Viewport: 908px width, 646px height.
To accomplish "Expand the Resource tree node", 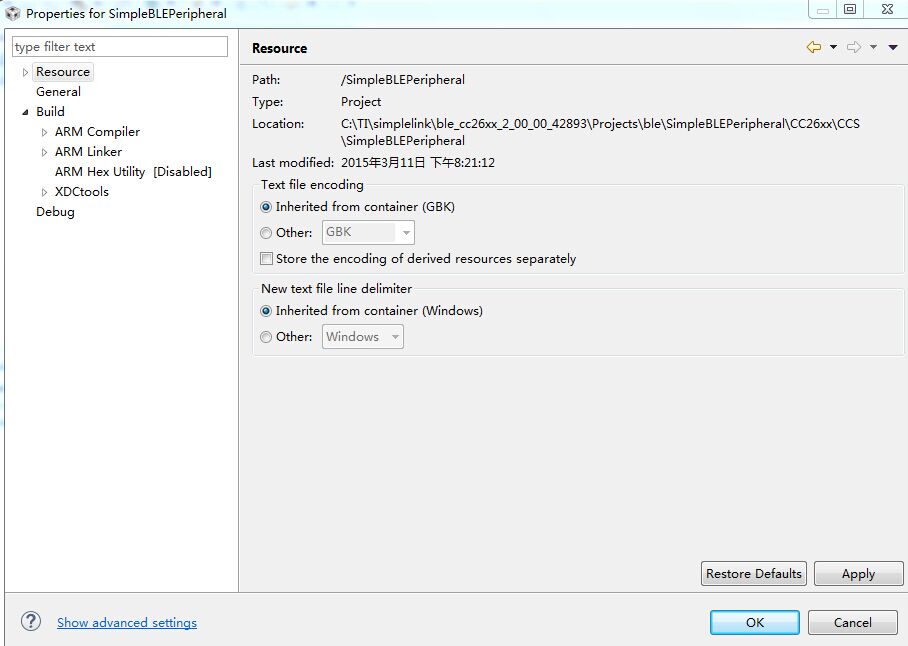I will coord(26,72).
